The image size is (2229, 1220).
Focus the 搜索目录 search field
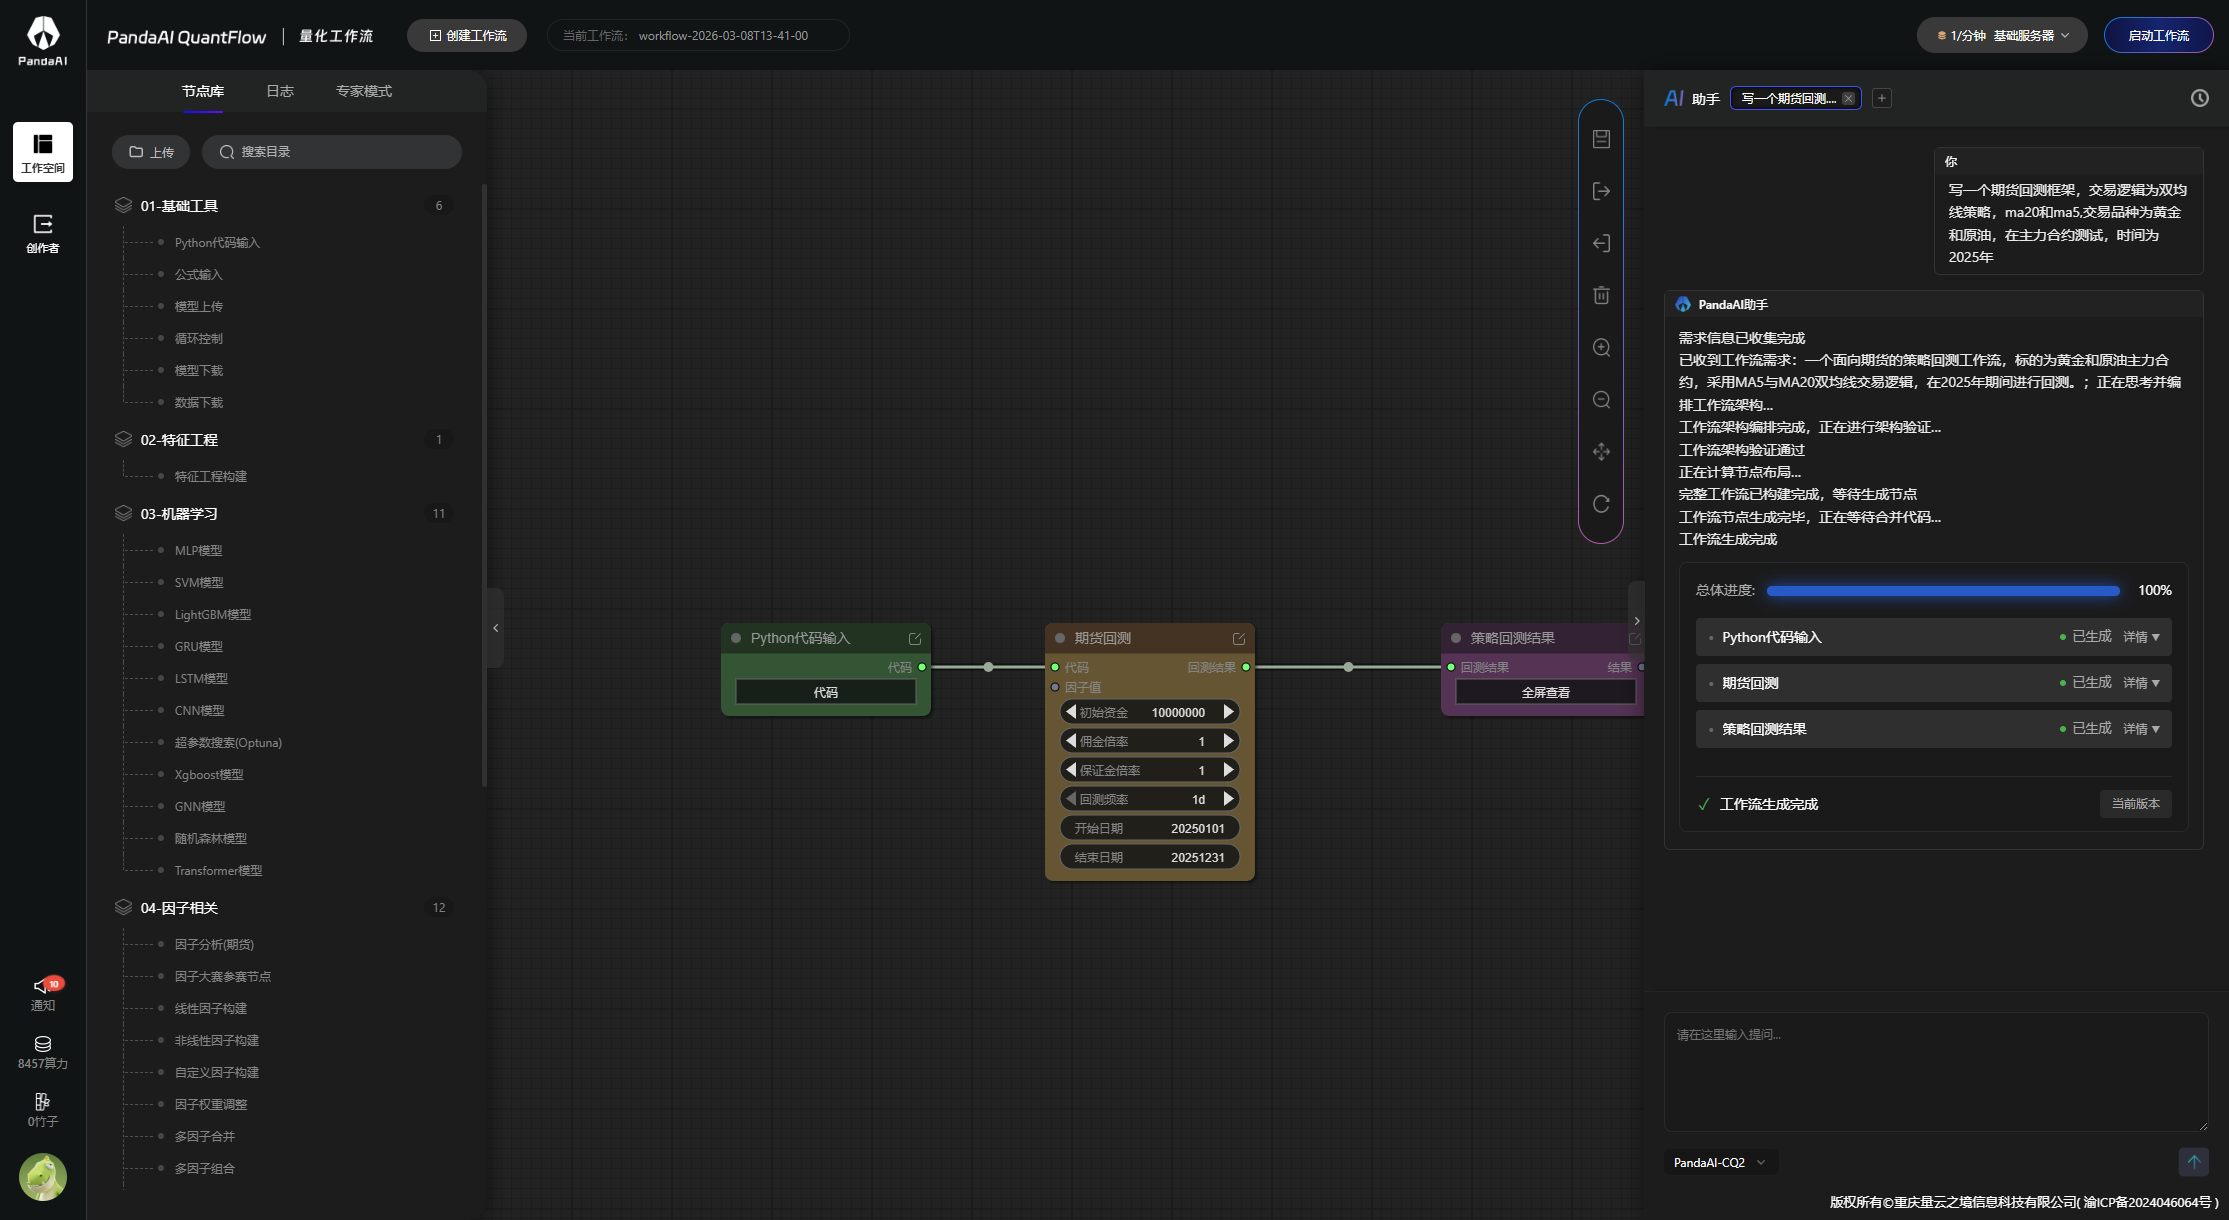[332, 152]
